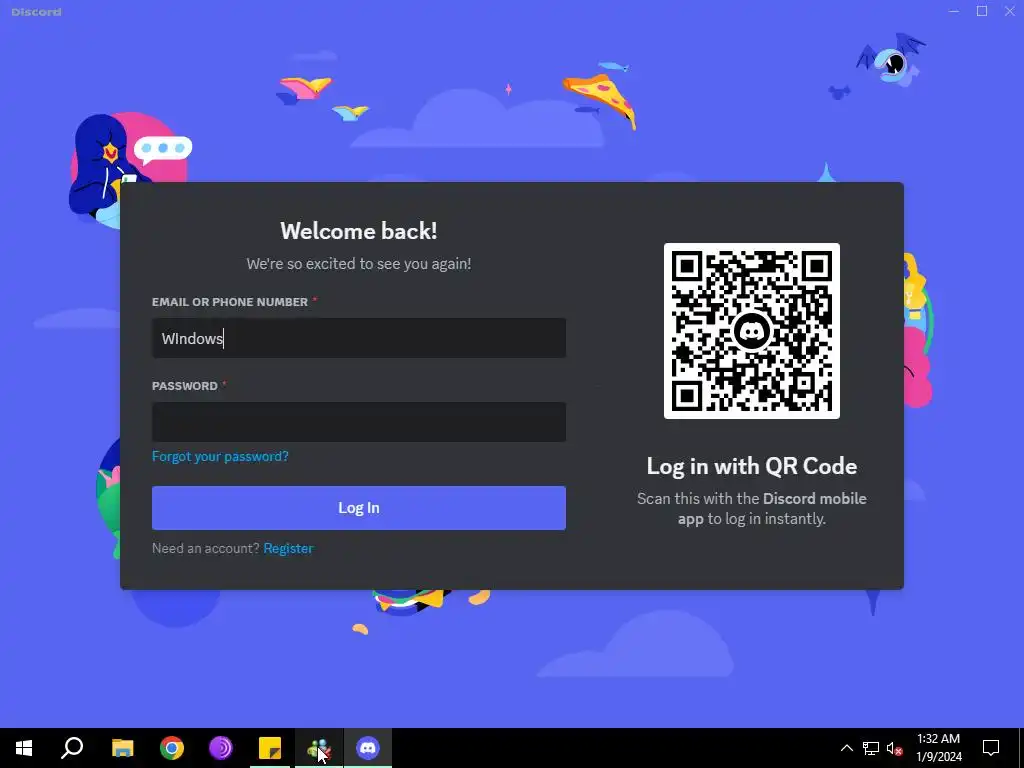Image resolution: width=1024 pixels, height=768 pixels.
Task: Open the Windows Start menu
Action: [x=24, y=748]
